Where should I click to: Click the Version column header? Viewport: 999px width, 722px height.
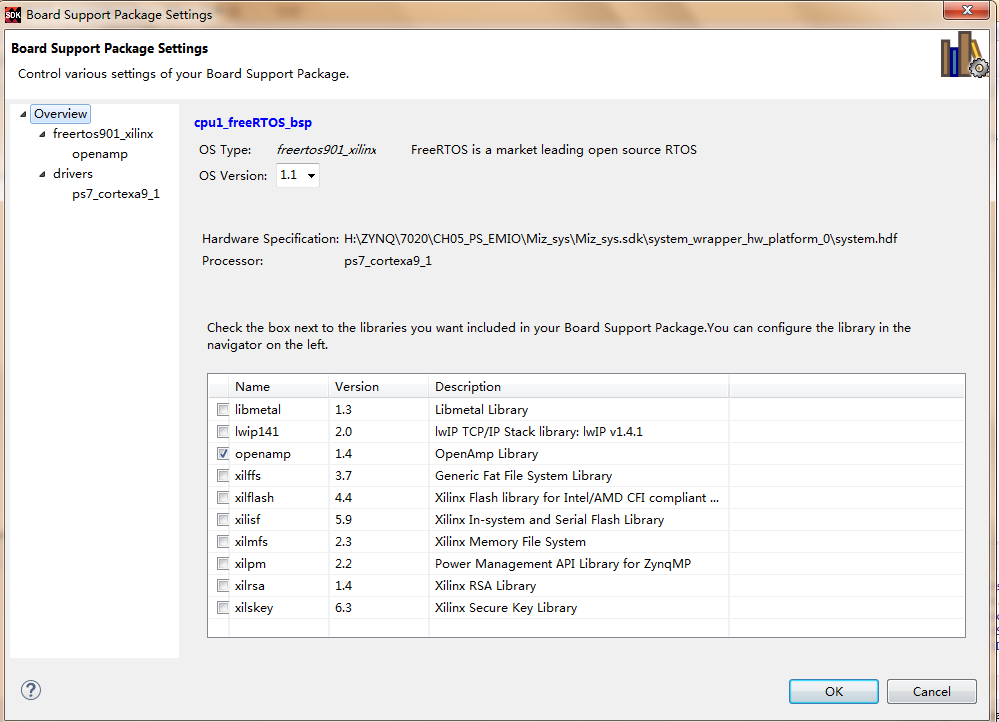[379, 387]
